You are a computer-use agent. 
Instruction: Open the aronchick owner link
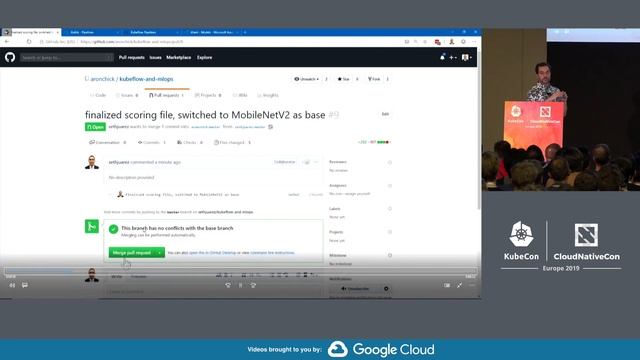coord(102,79)
